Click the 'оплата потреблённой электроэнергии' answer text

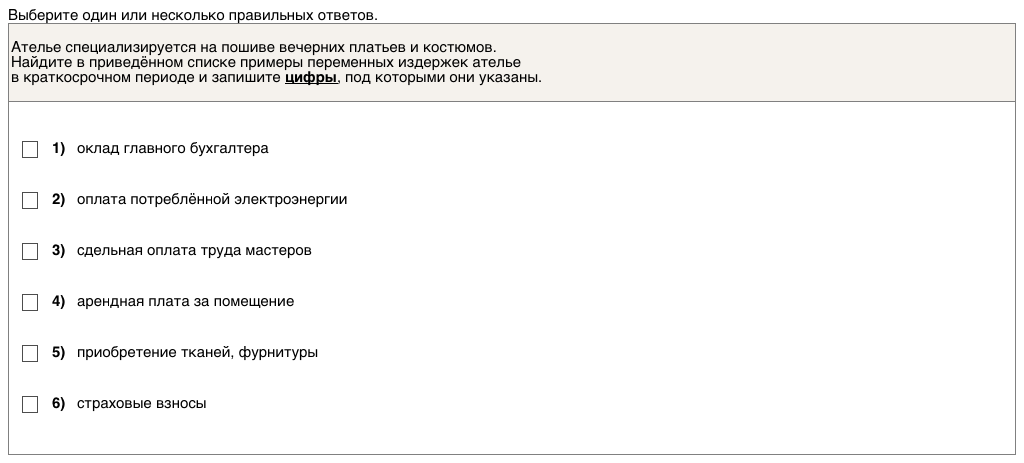[x=212, y=200]
